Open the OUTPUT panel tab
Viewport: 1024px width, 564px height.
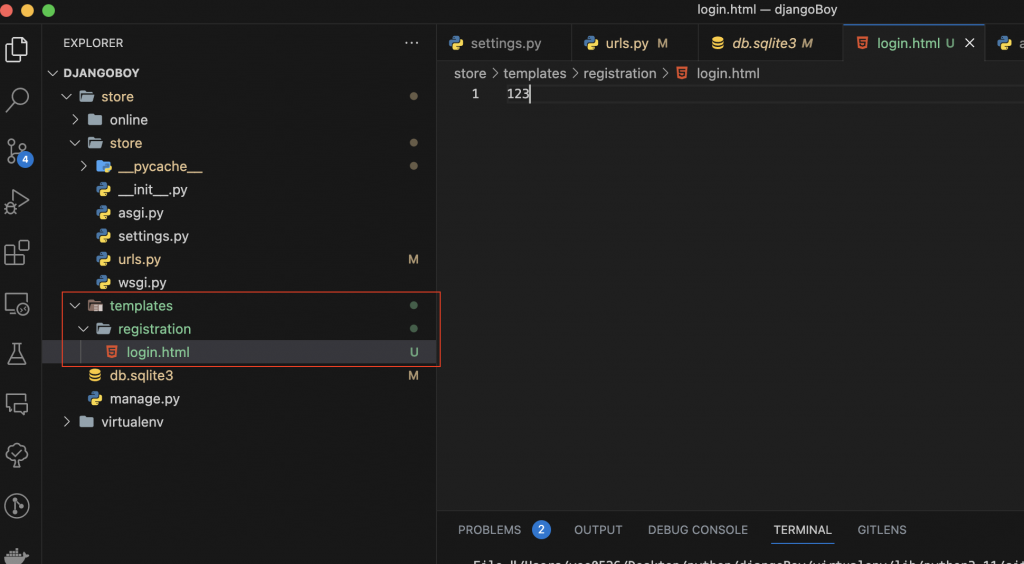point(598,530)
